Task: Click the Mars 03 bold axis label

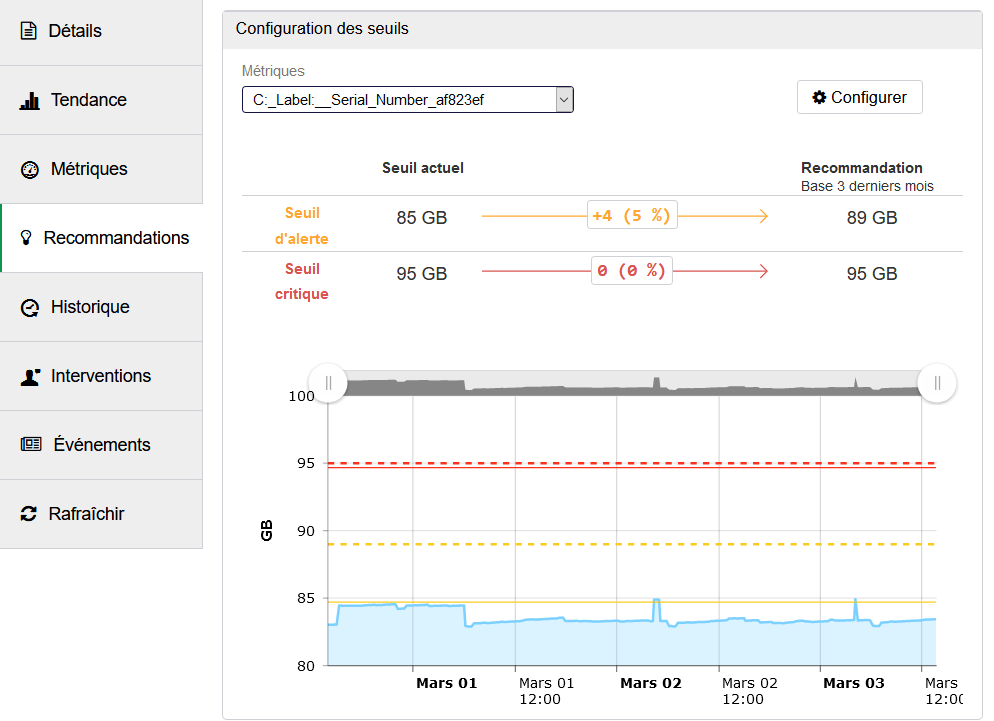Action: click(x=853, y=683)
